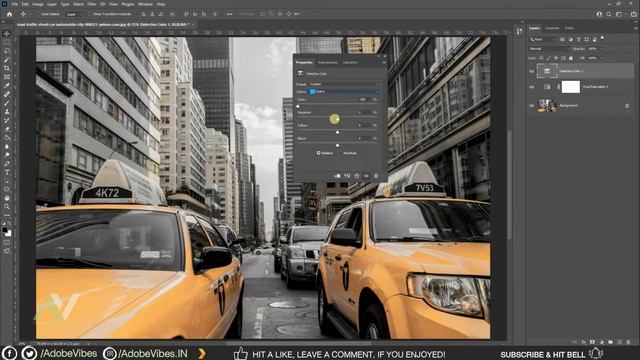Open the blend mode Normal dropdown

549,49
